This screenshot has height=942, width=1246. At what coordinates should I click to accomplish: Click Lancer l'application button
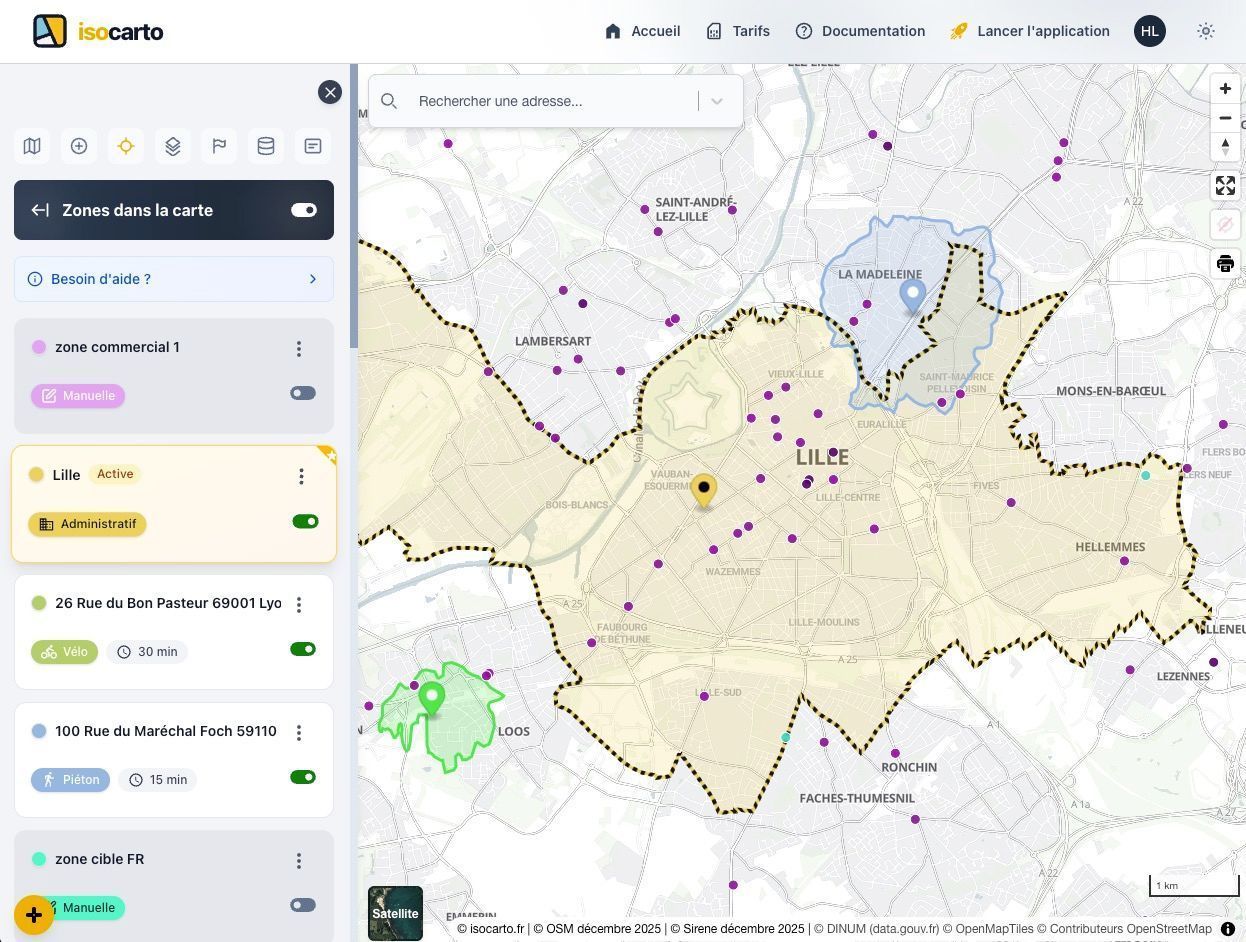pos(1030,31)
